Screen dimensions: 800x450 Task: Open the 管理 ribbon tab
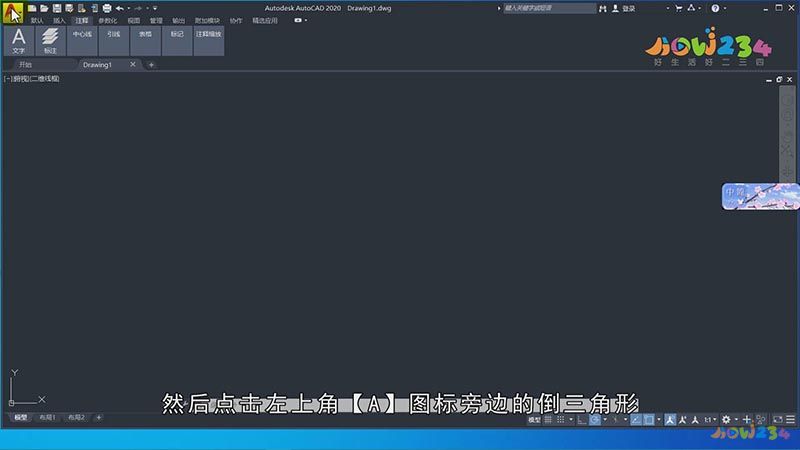156,20
